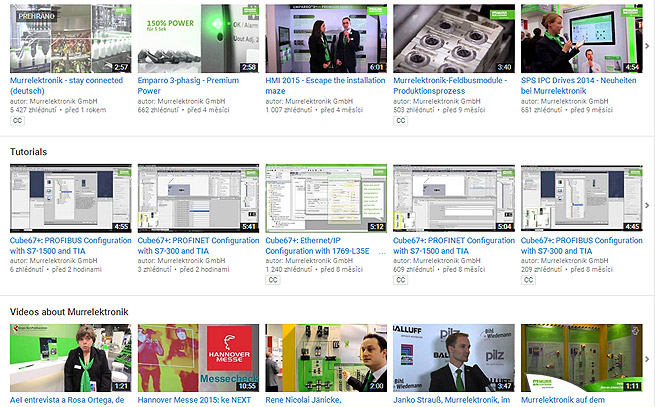Open 'Murrelektronik auf dem' video thumbnail
655x407 pixels.
click(x=582, y=358)
